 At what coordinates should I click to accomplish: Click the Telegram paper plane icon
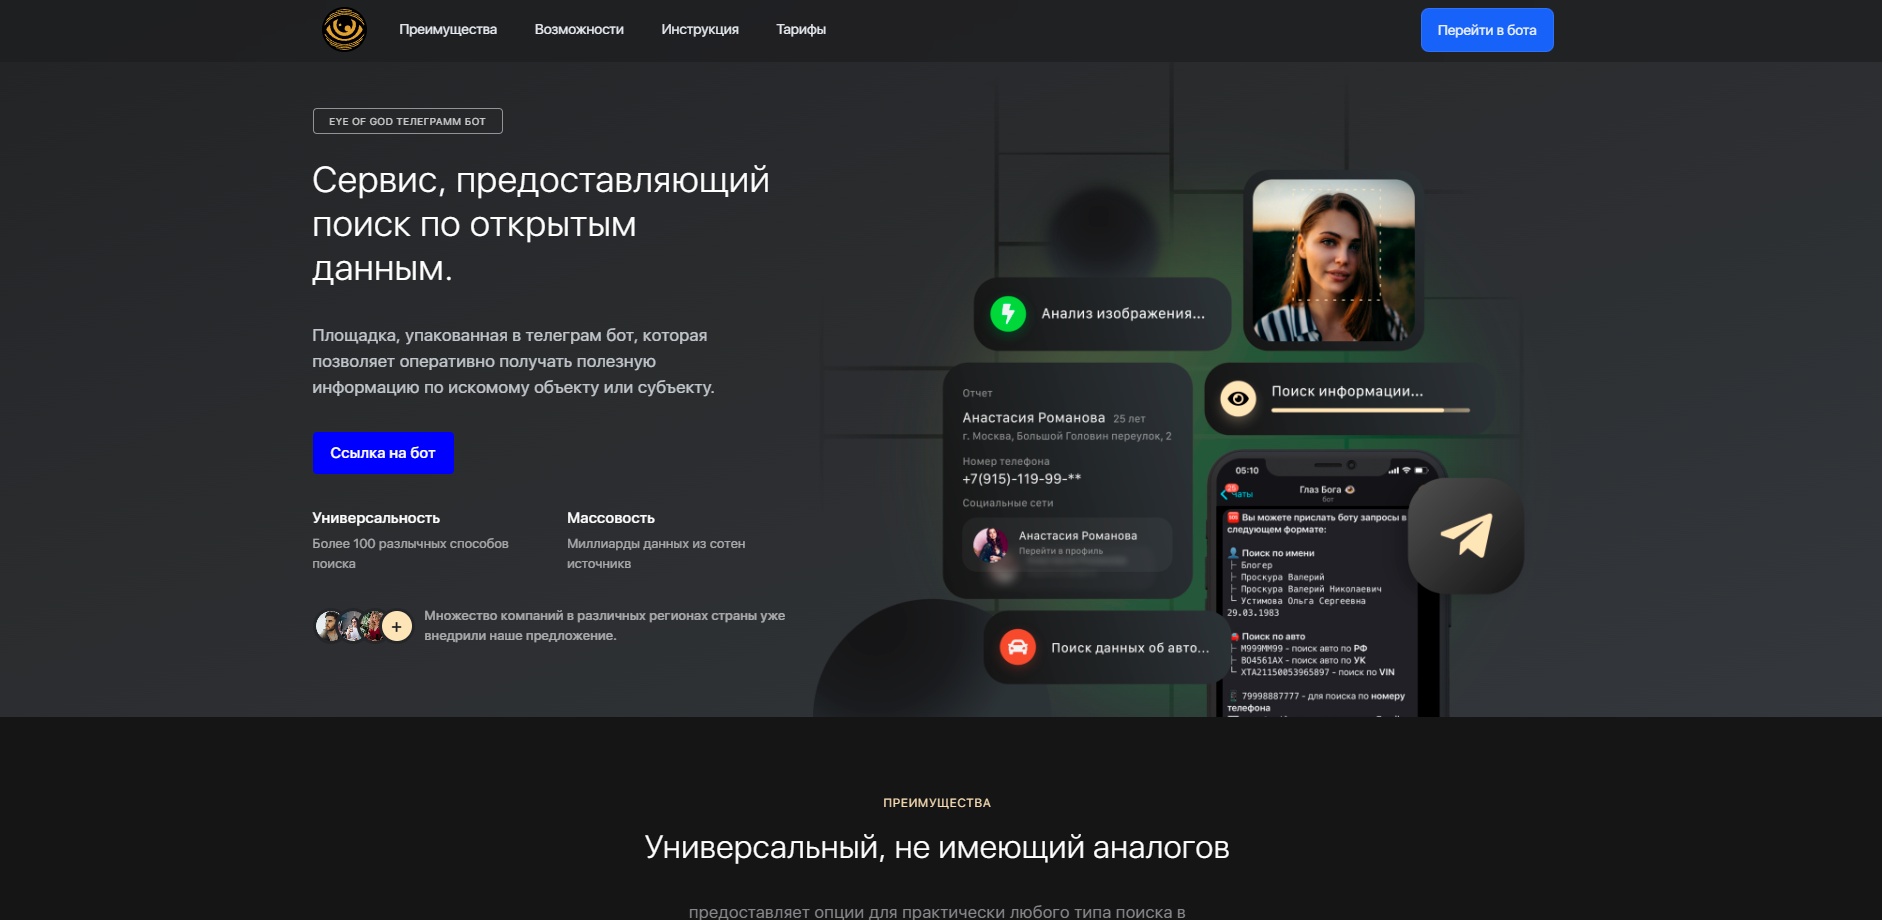[x=1466, y=535]
